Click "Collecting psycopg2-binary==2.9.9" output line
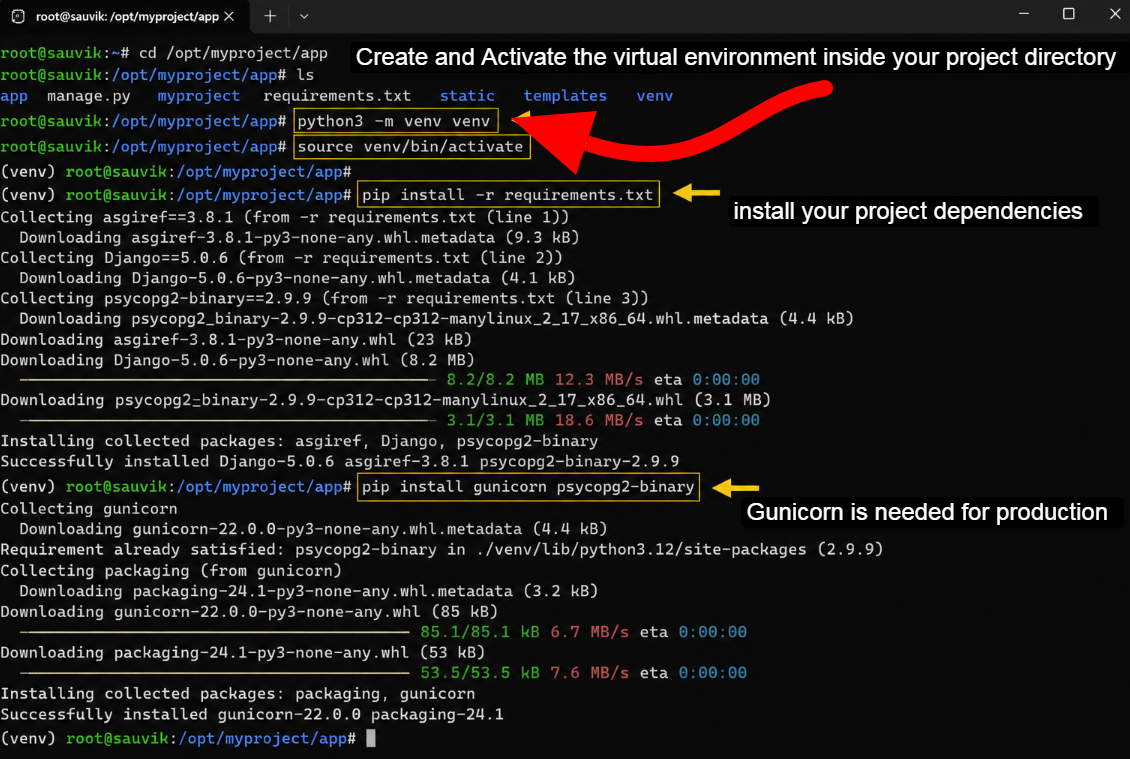The height and width of the screenshot is (759, 1130). pyautogui.click(x=324, y=298)
